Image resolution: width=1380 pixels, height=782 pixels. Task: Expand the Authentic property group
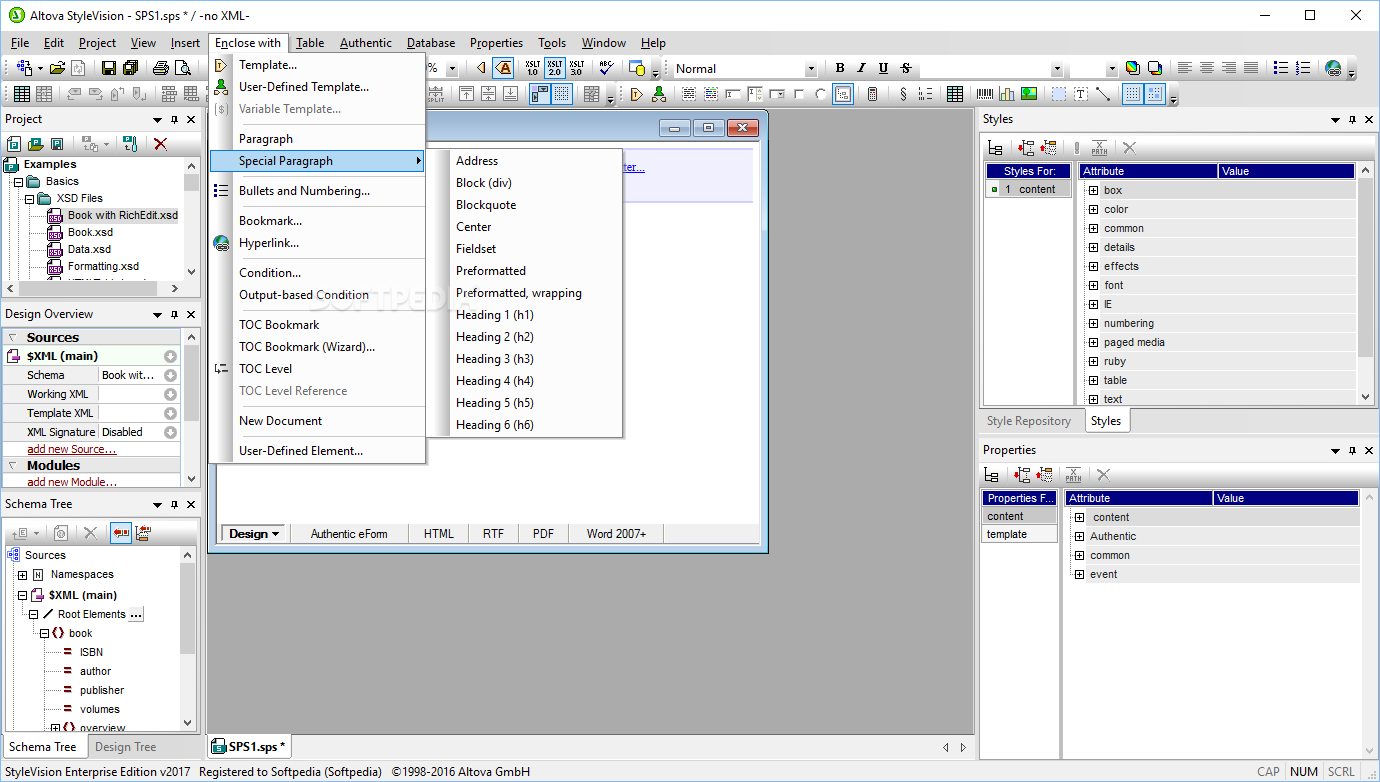coord(1079,536)
